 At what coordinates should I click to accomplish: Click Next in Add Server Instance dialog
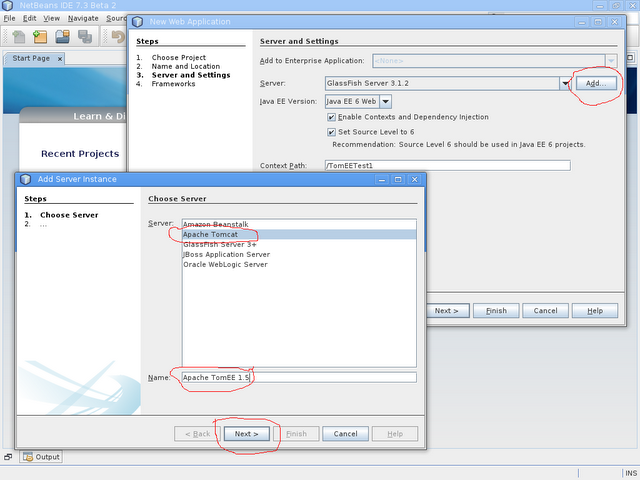click(247, 434)
